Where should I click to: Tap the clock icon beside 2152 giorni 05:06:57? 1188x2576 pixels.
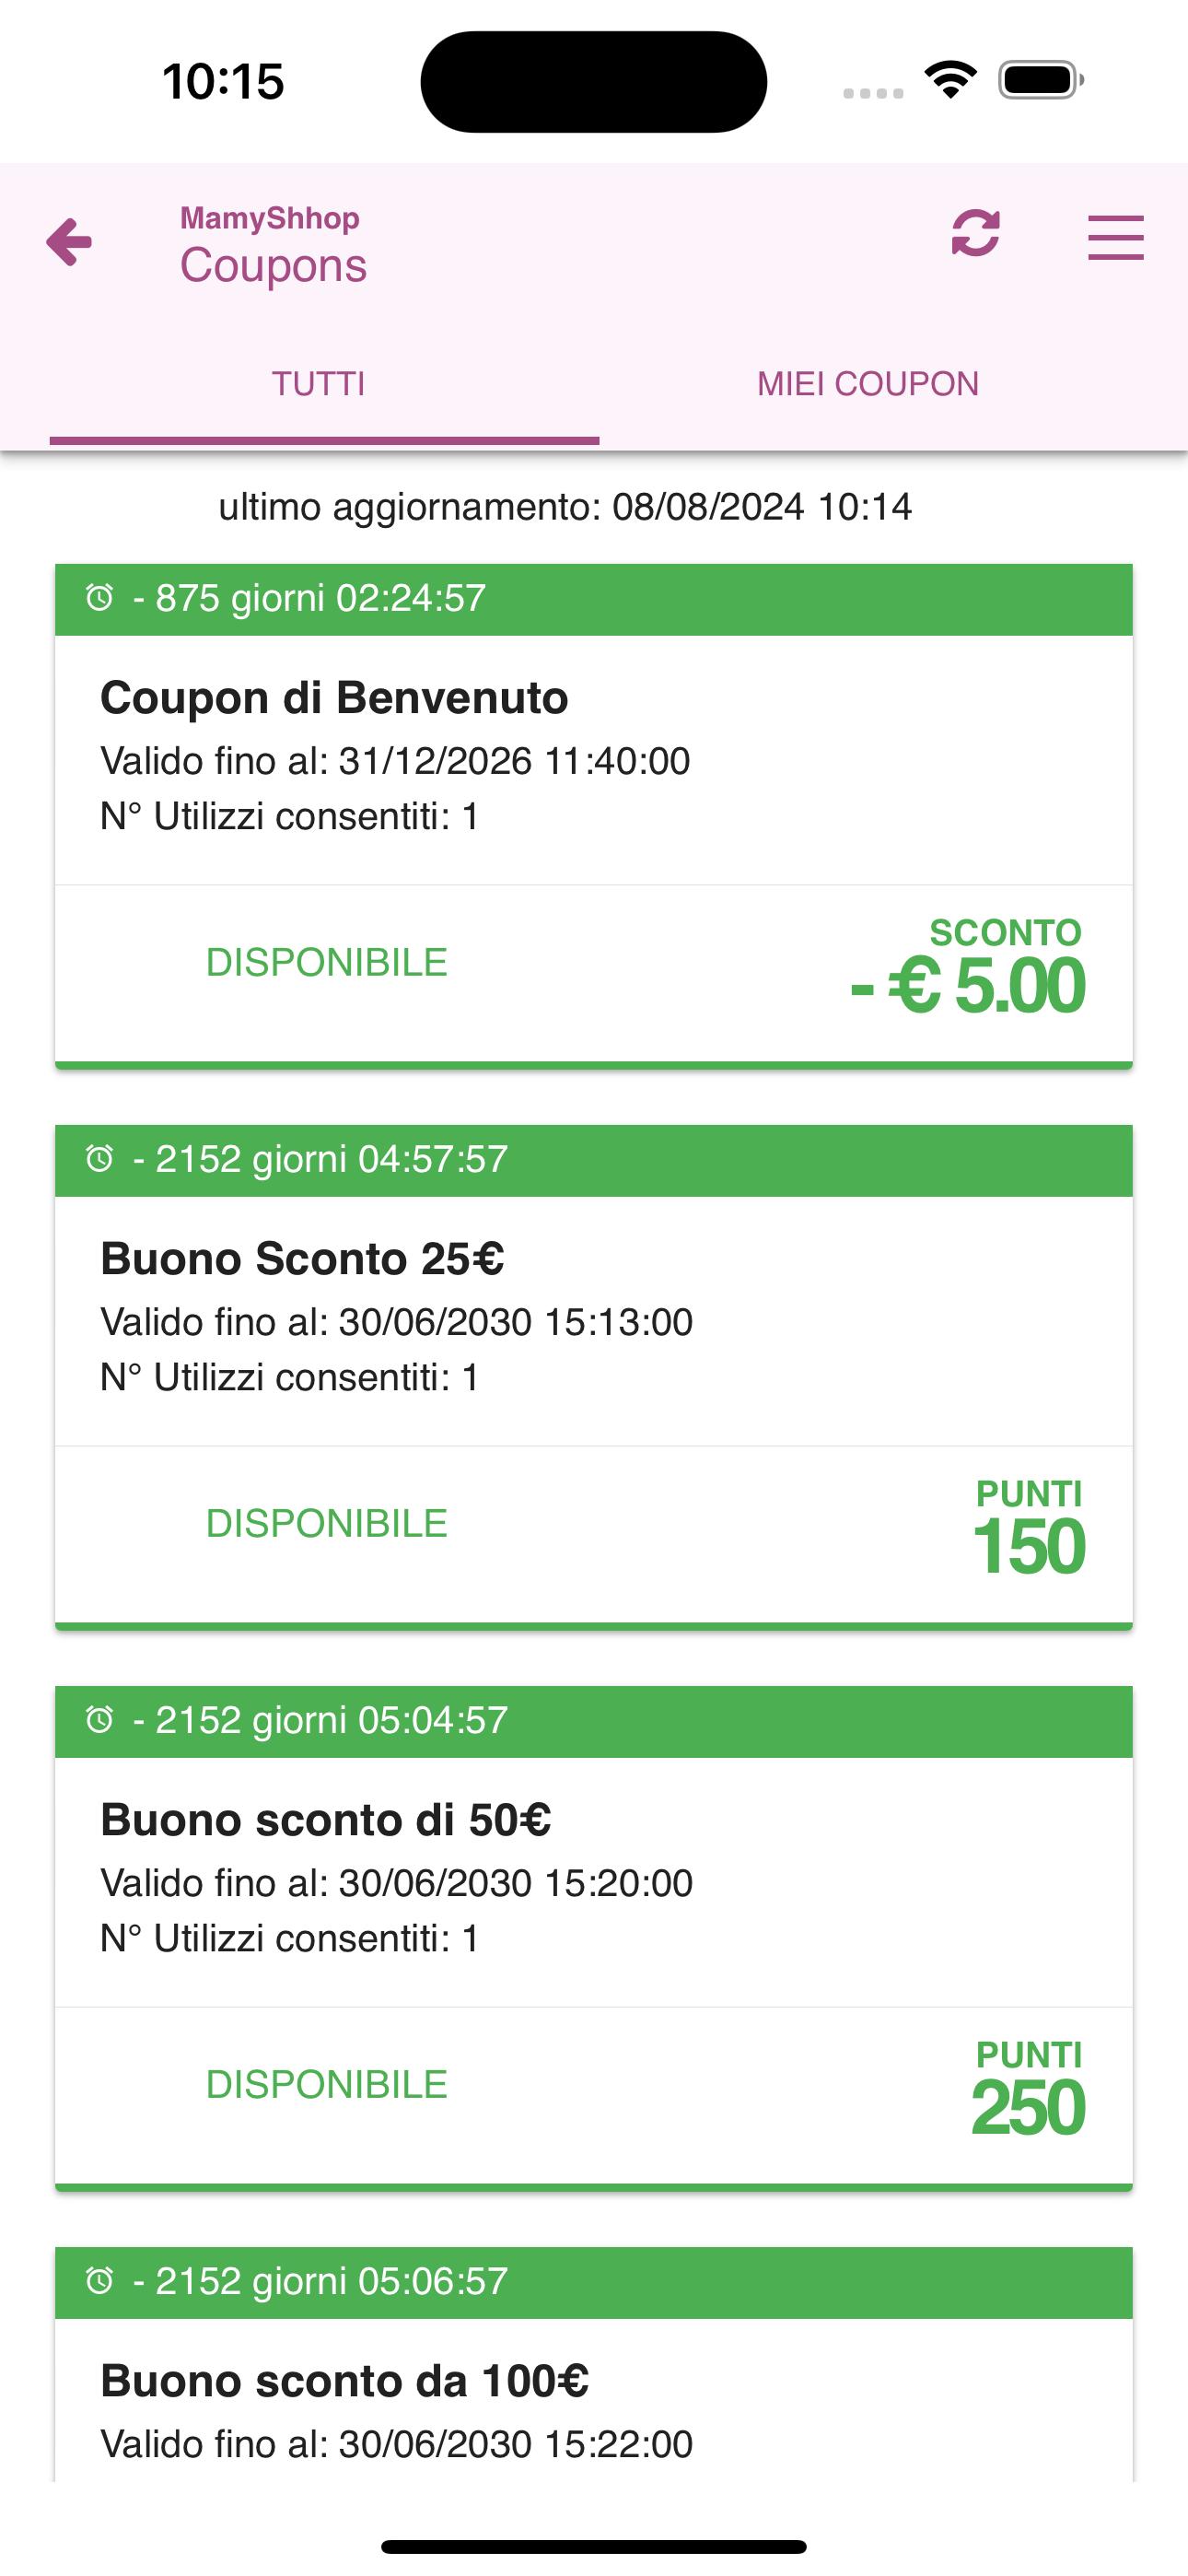(x=100, y=2281)
